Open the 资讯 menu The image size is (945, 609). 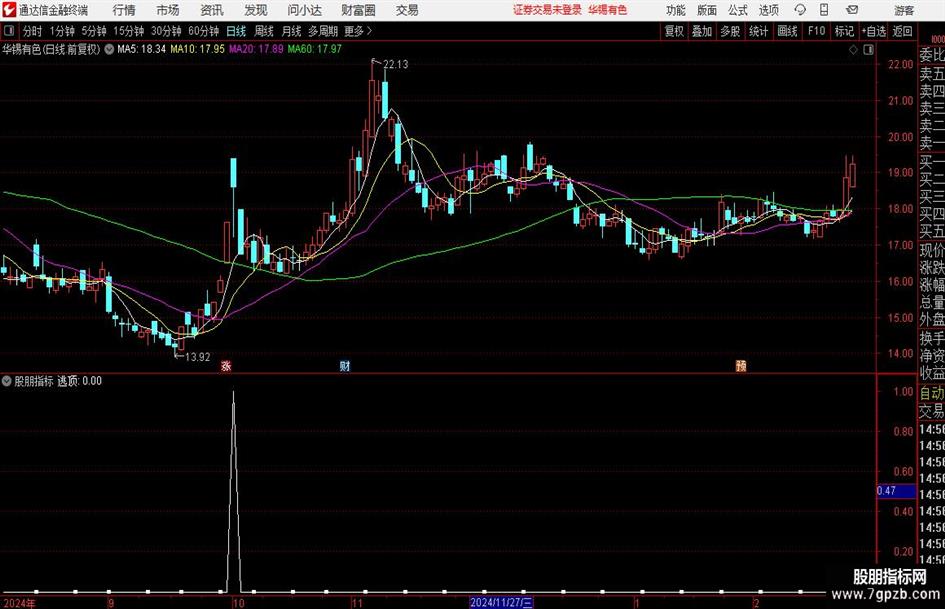click(212, 10)
